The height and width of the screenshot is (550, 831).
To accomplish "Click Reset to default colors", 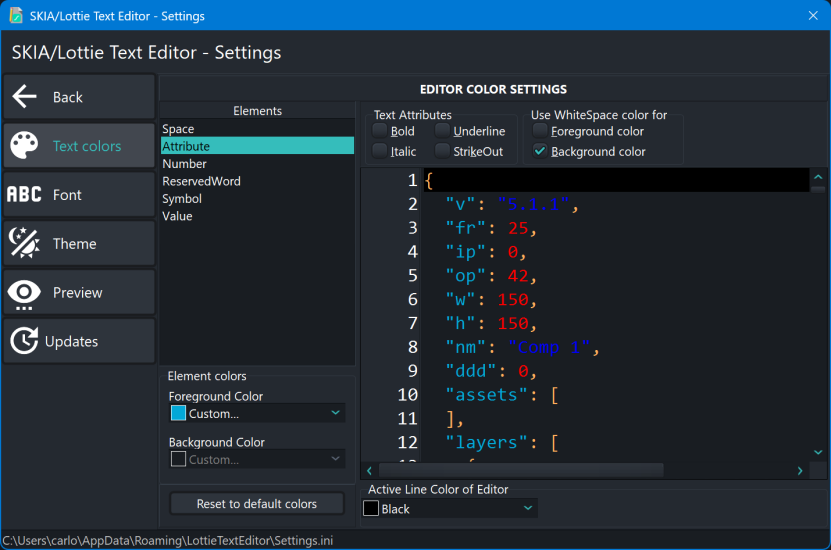I will [257, 504].
